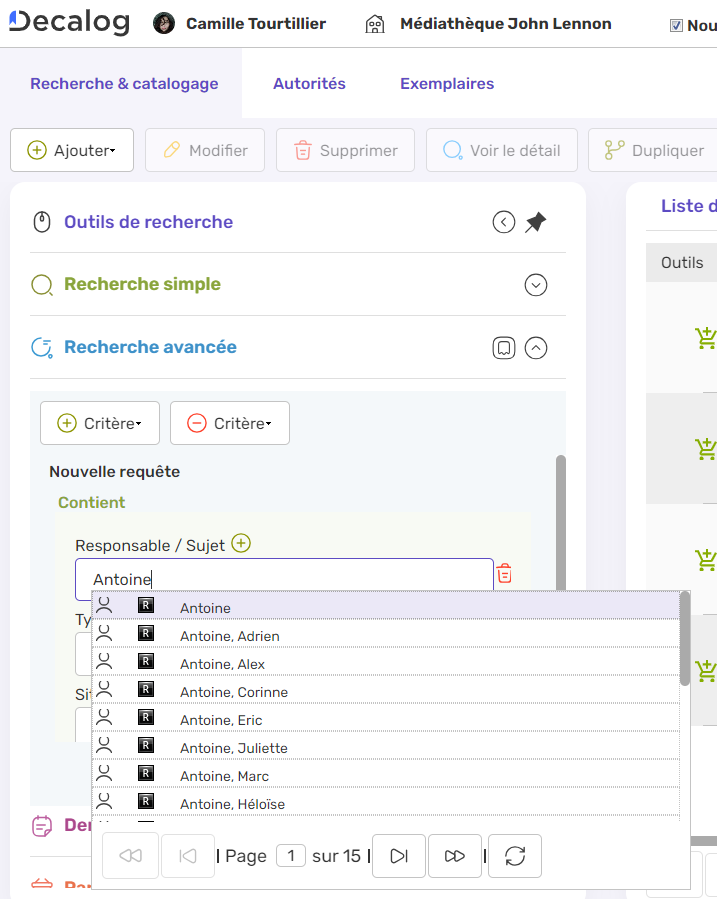Select suggestion 'Antoine'

click(386, 606)
